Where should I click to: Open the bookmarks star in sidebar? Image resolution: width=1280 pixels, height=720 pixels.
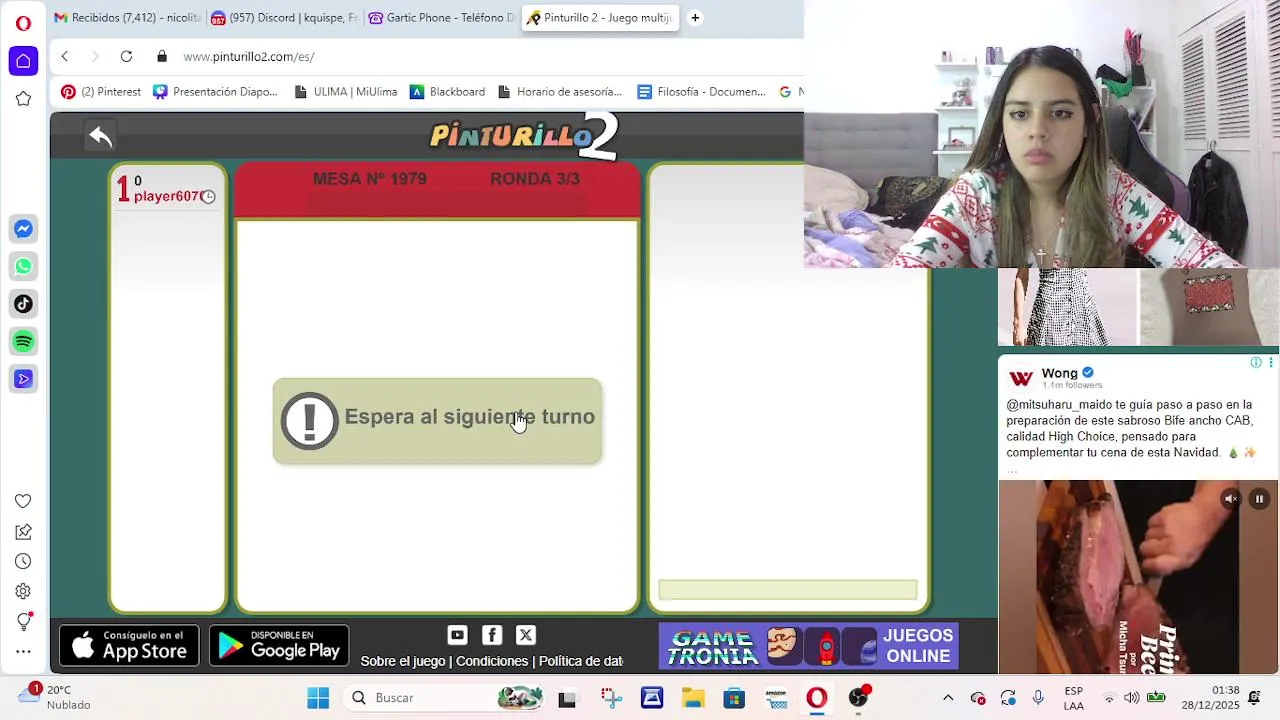click(x=23, y=98)
